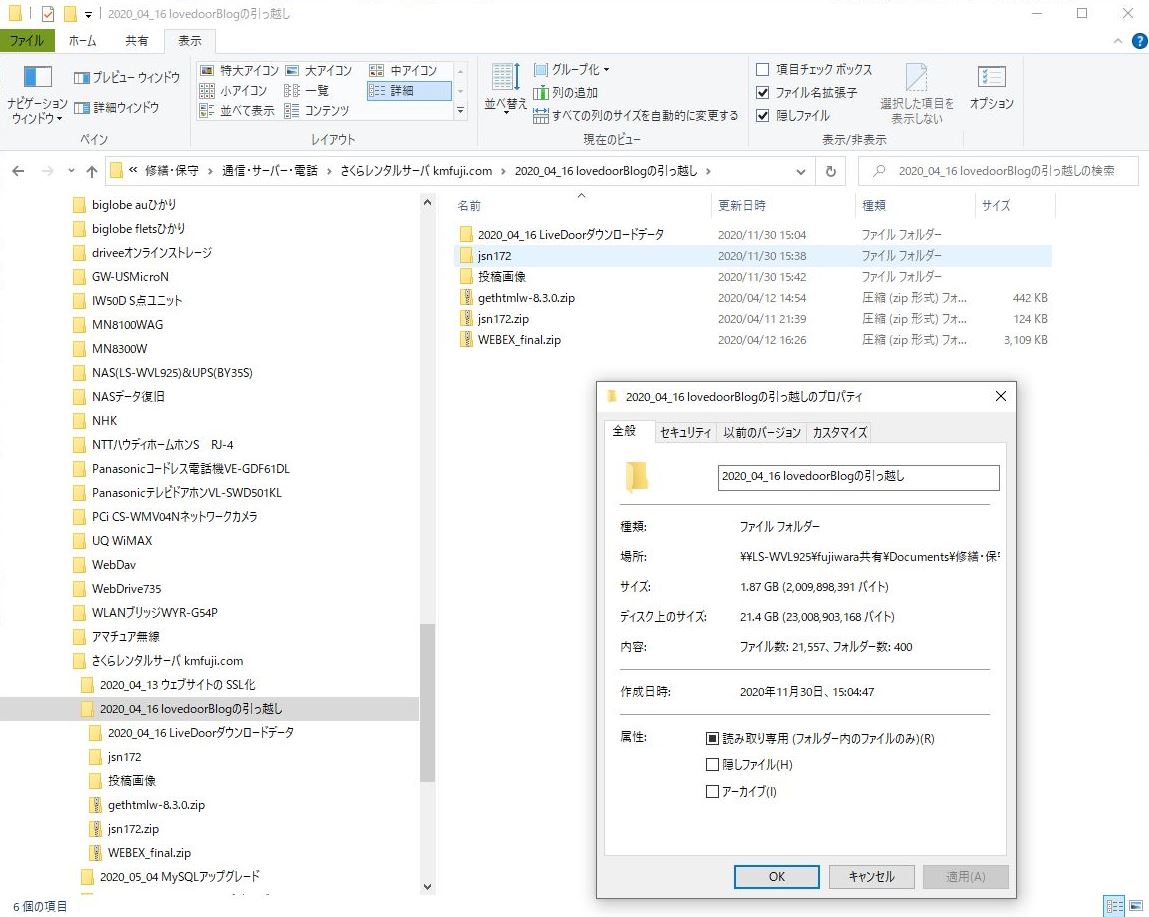Click the search box for this folder
The height and width of the screenshot is (917, 1149).
(998, 171)
